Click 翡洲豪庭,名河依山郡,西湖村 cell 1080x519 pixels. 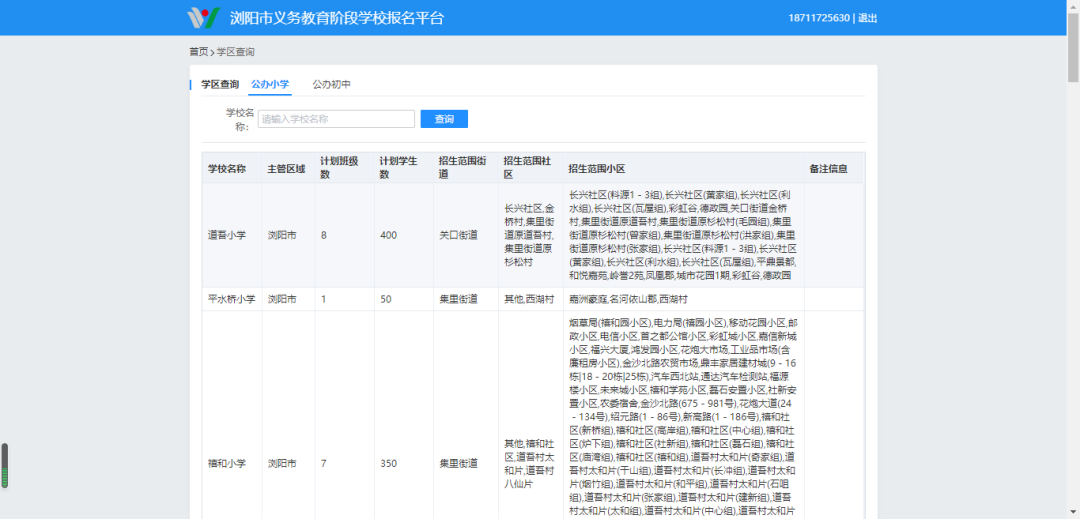point(628,299)
